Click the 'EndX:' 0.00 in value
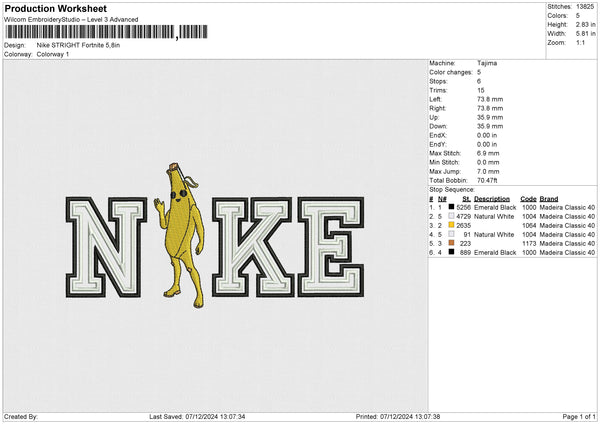 point(487,135)
